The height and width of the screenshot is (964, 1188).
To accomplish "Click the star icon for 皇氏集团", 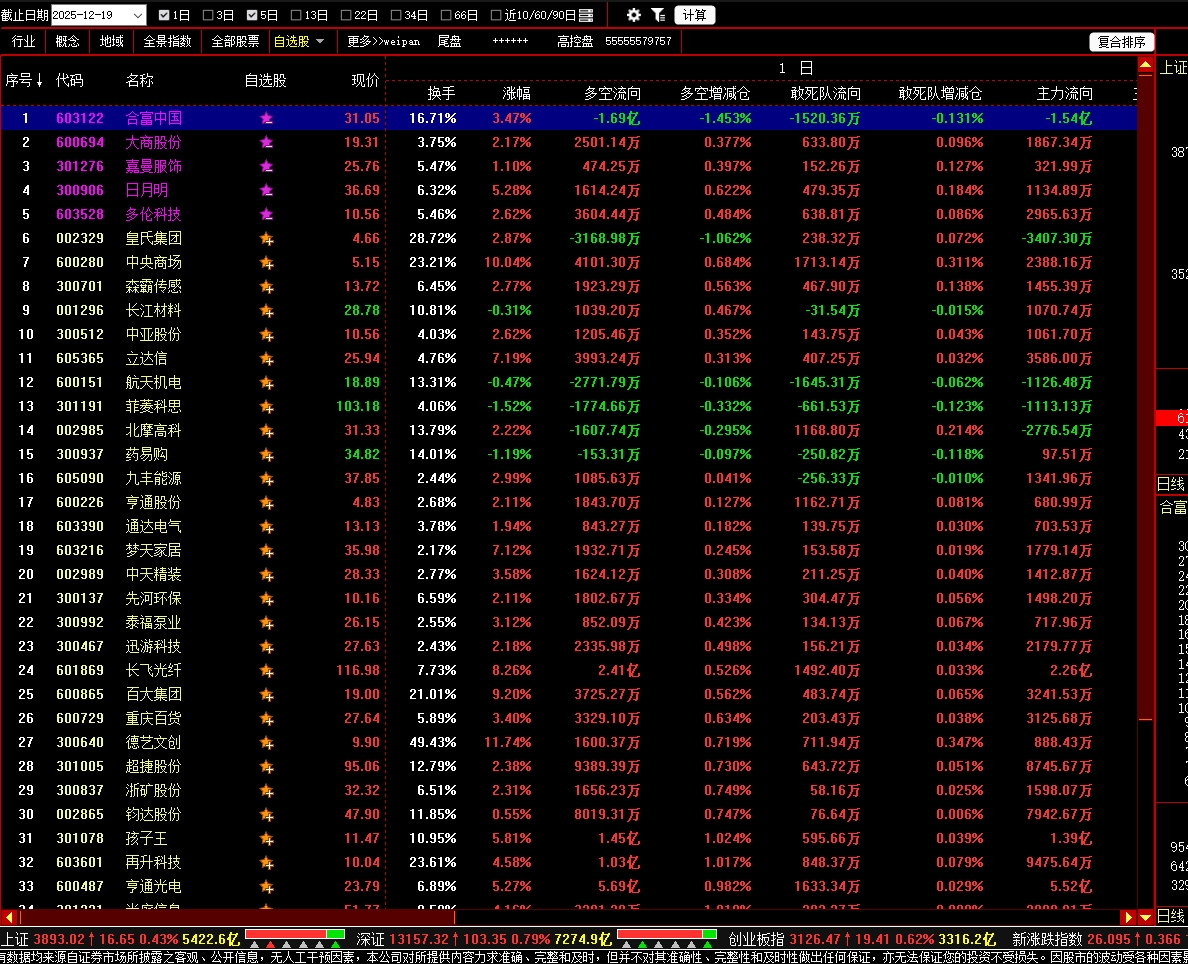I will point(266,239).
